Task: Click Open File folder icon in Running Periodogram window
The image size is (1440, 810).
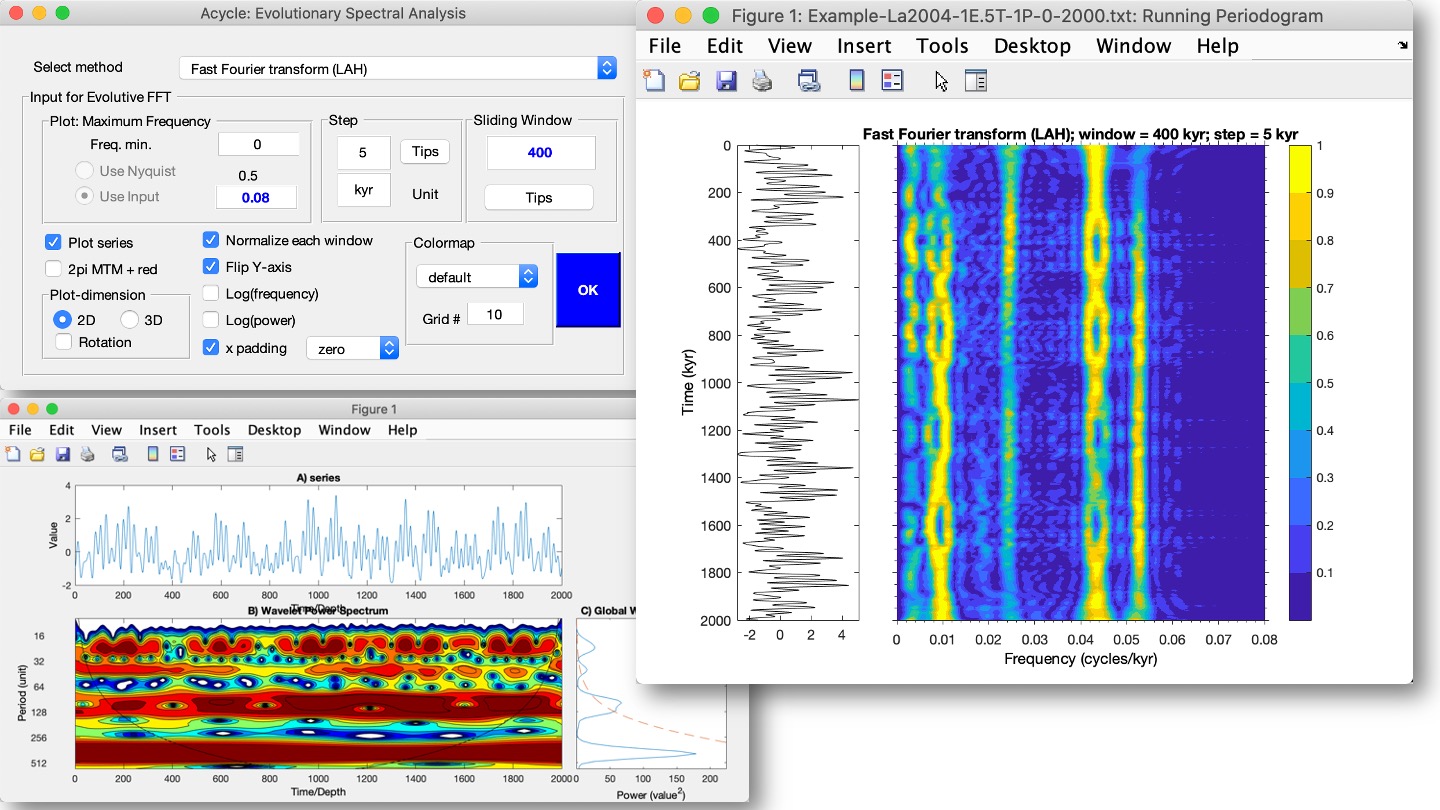Action: pyautogui.click(x=689, y=81)
